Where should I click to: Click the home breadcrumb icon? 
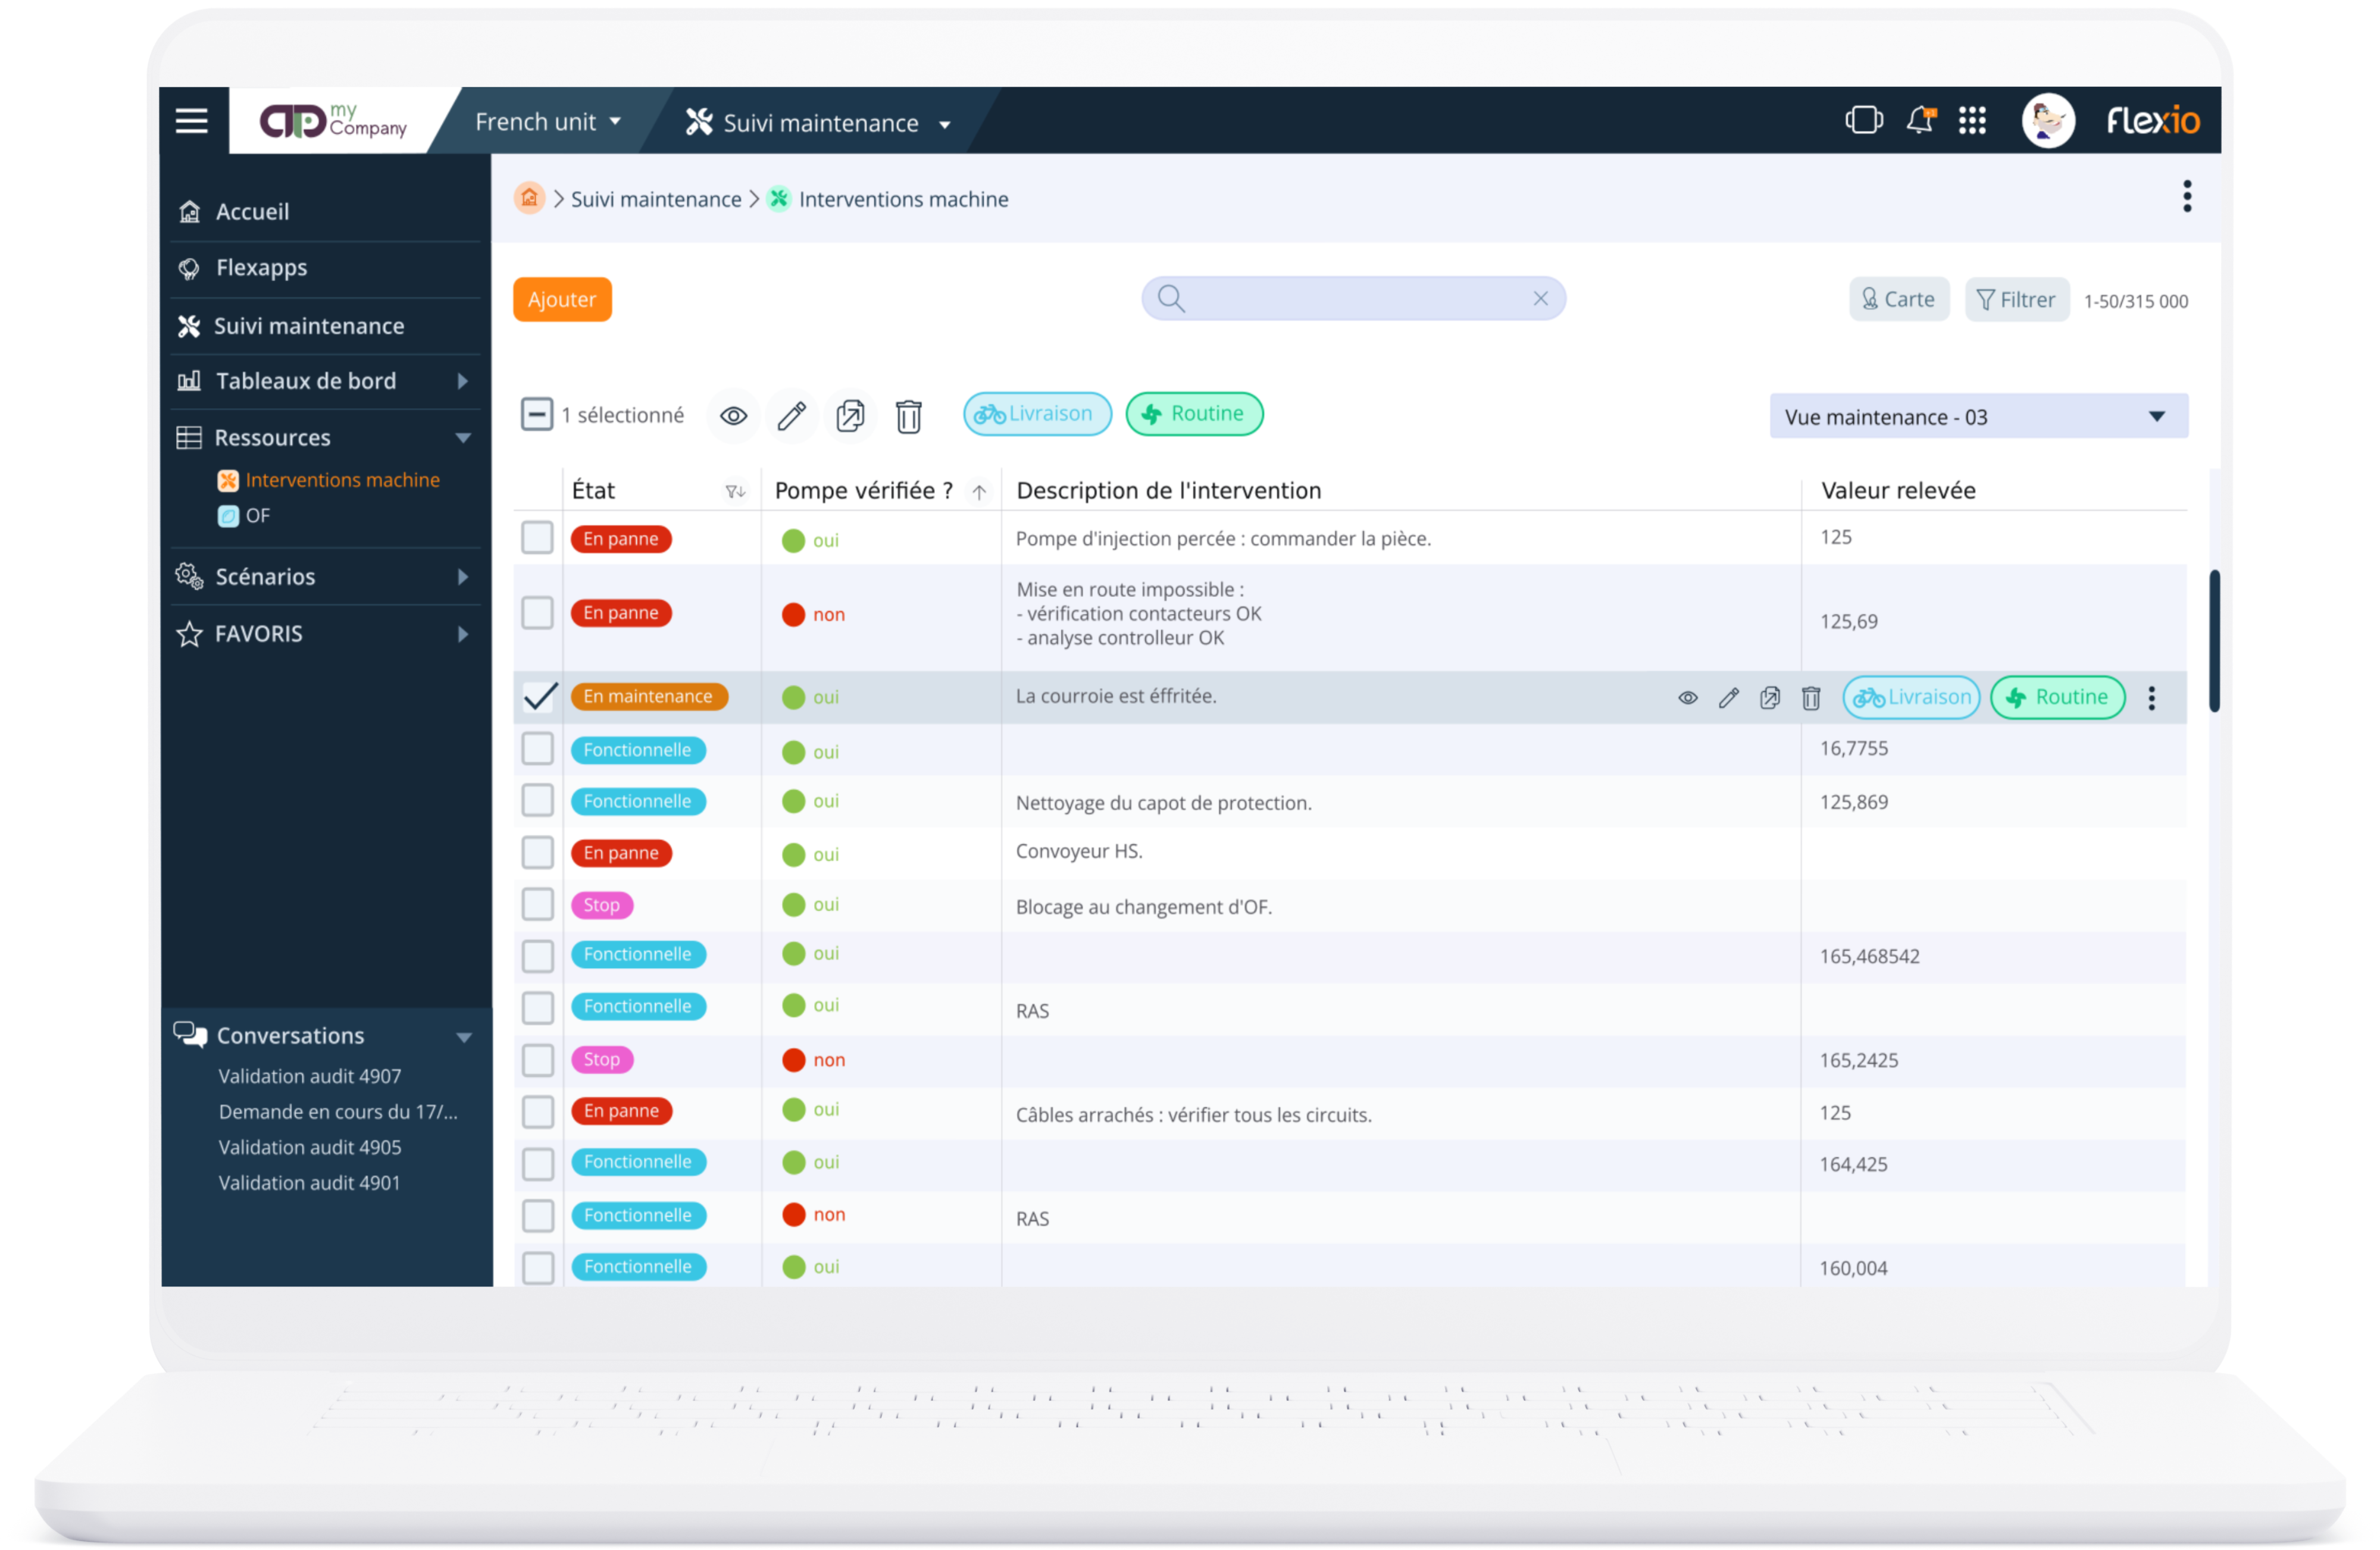(x=529, y=199)
